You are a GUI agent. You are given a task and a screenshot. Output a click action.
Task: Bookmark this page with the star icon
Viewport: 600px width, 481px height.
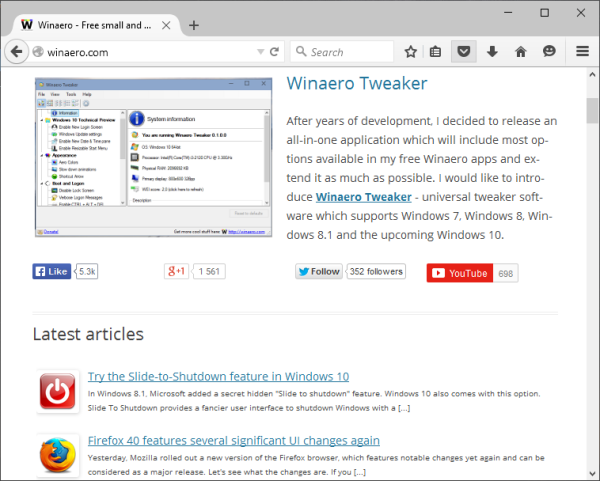[x=411, y=52]
